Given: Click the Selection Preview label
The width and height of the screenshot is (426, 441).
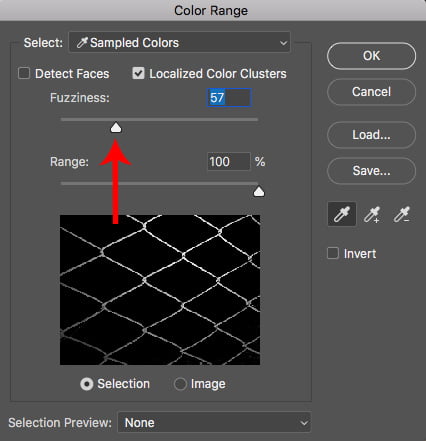Looking at the screenshot, I should pos(60,423).
